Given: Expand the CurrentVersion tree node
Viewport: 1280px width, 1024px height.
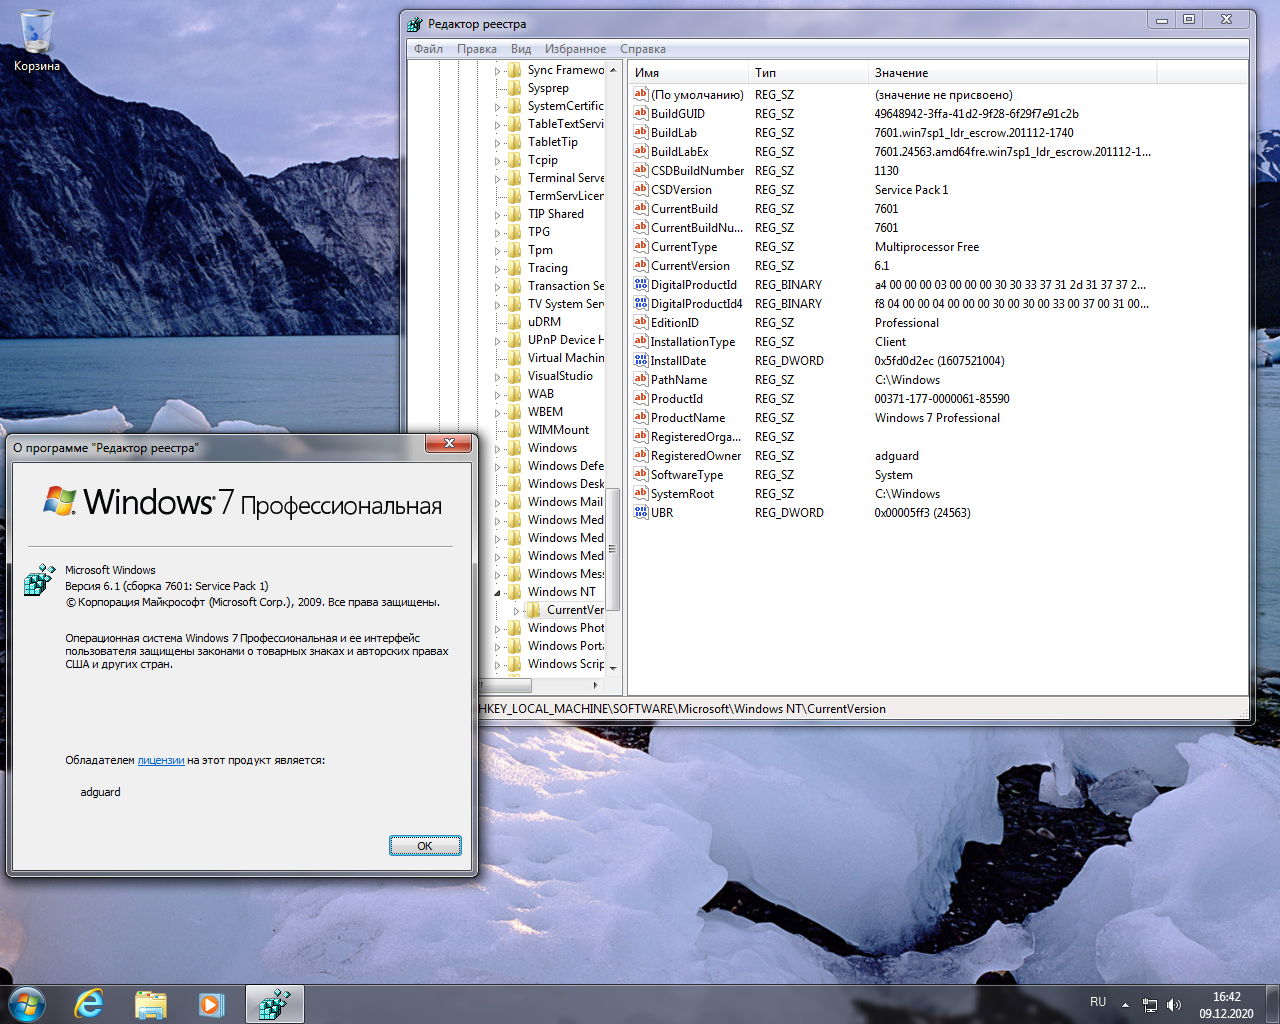Looking at the screenshot, I should 516,610.
